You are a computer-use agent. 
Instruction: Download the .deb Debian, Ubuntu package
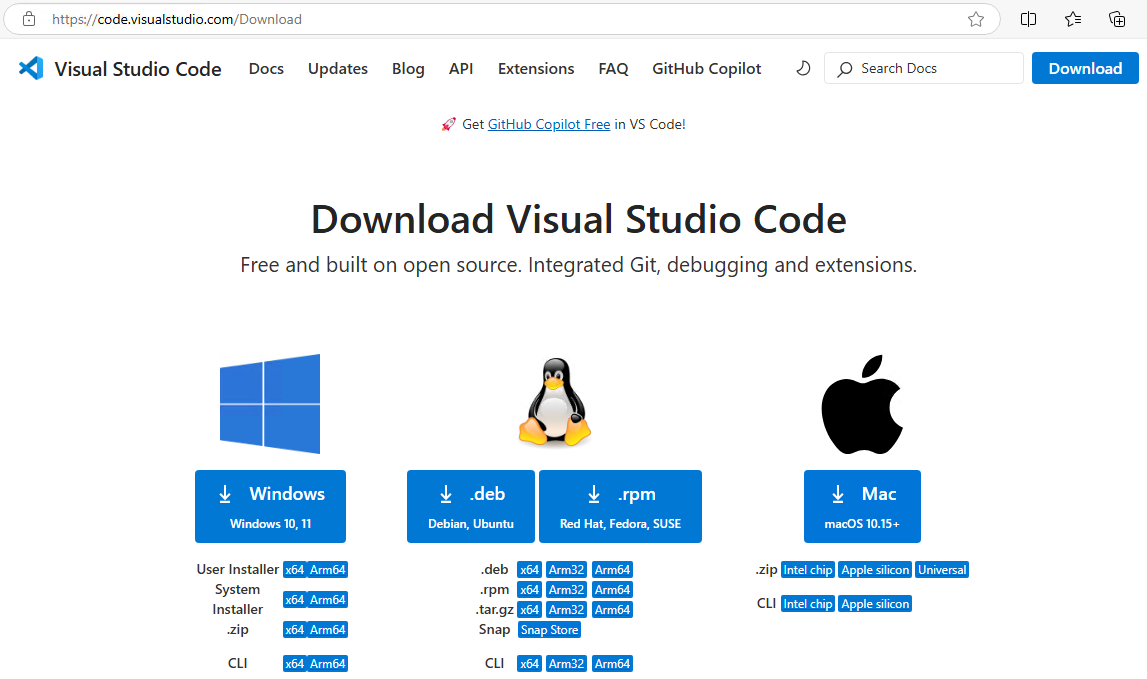tap(471, 506)
